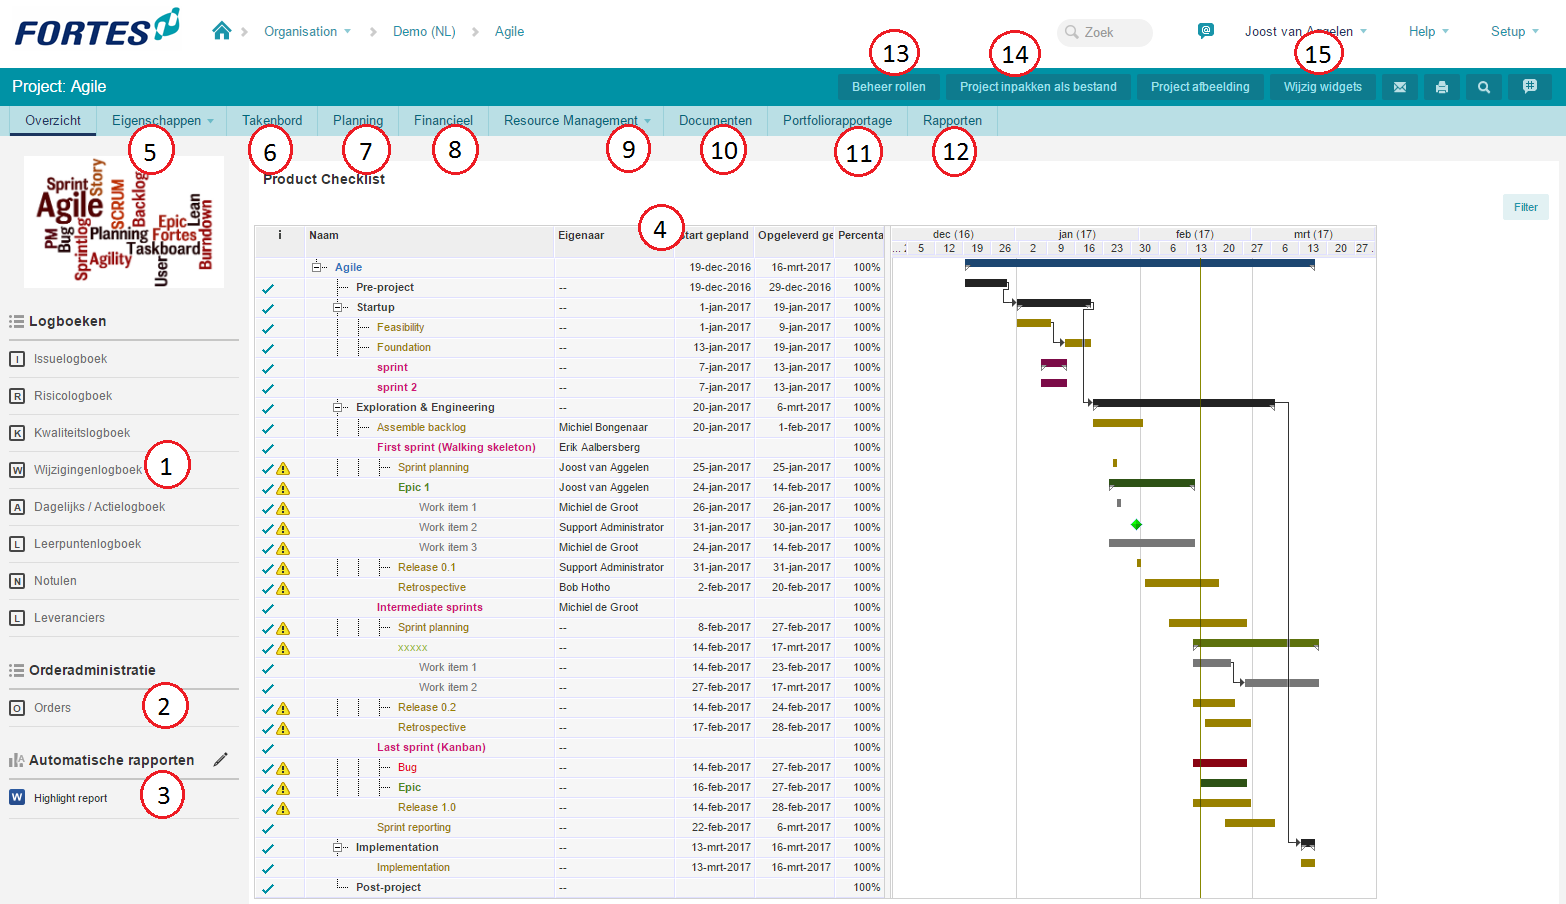Open the Leveranciers L icon
The image size is (1566, 904).
click(x=17, y=618)
